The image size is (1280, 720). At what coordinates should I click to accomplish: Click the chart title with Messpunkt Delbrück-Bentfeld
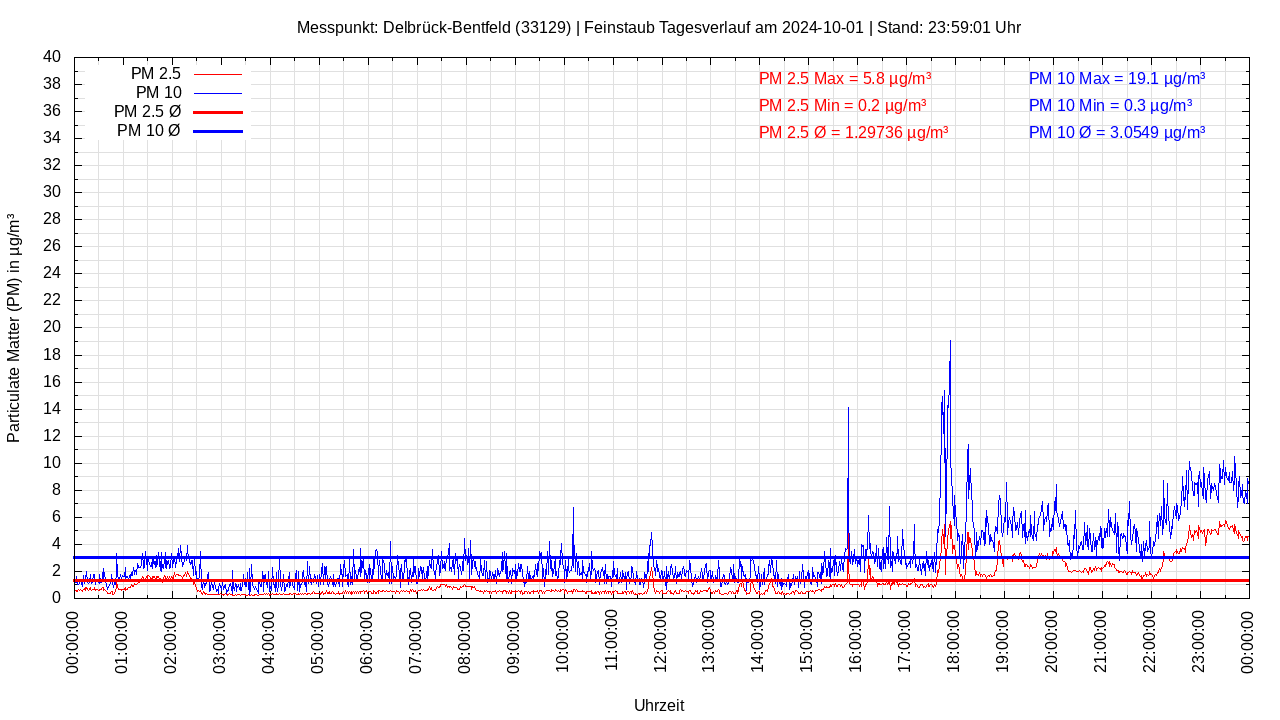[658, 28]
